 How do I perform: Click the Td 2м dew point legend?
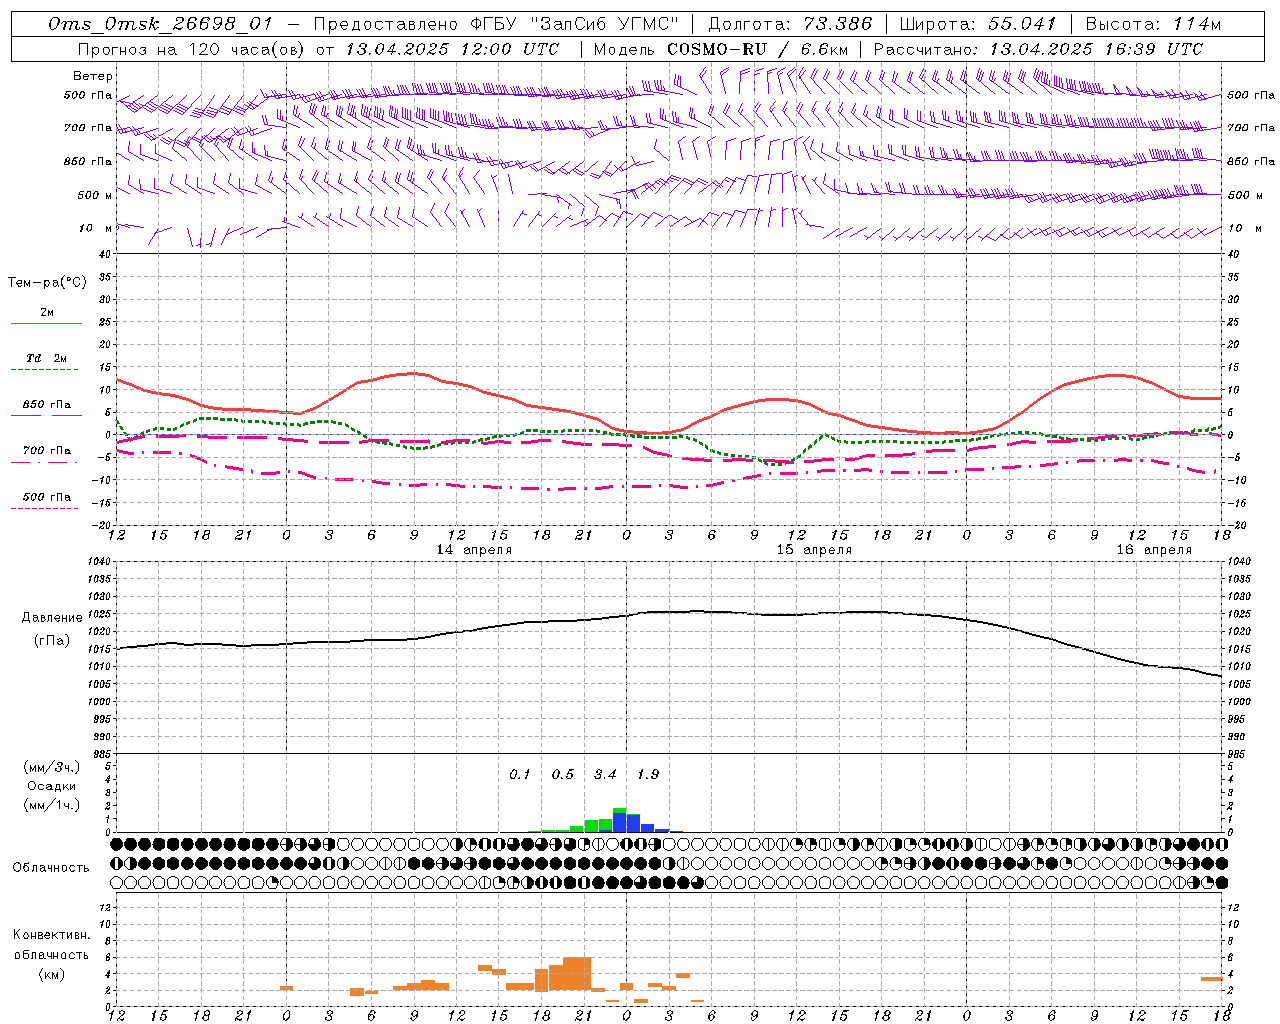pos(46,358)
